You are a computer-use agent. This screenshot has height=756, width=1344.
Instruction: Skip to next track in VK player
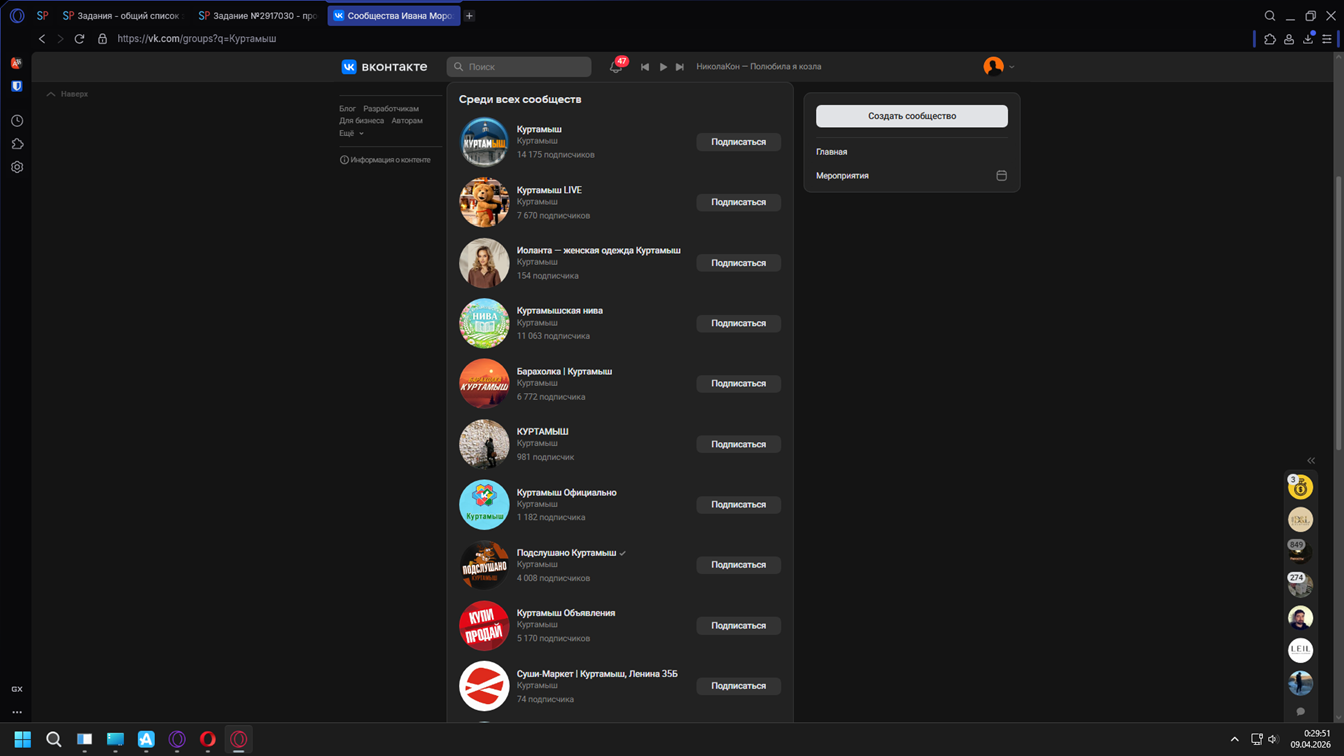click(x=680, y=67)
